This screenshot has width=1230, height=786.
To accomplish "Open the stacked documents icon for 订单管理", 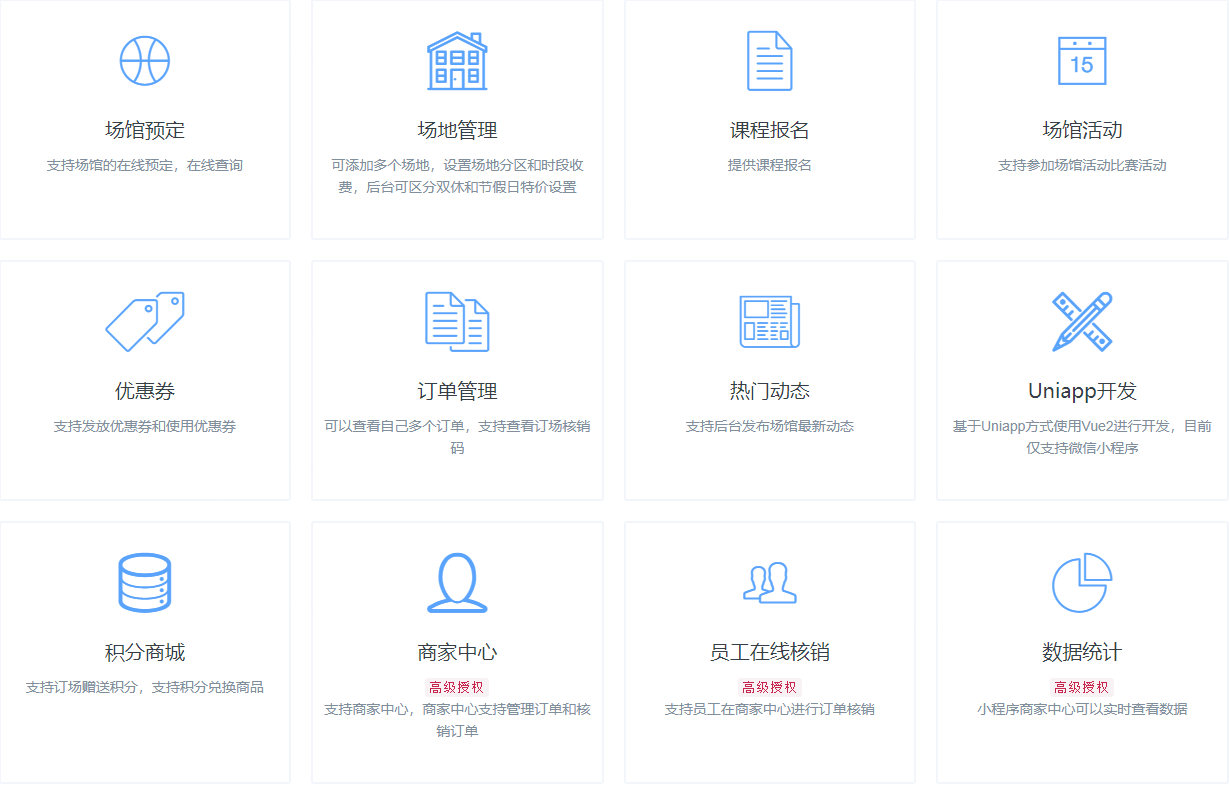I will 457,322.
